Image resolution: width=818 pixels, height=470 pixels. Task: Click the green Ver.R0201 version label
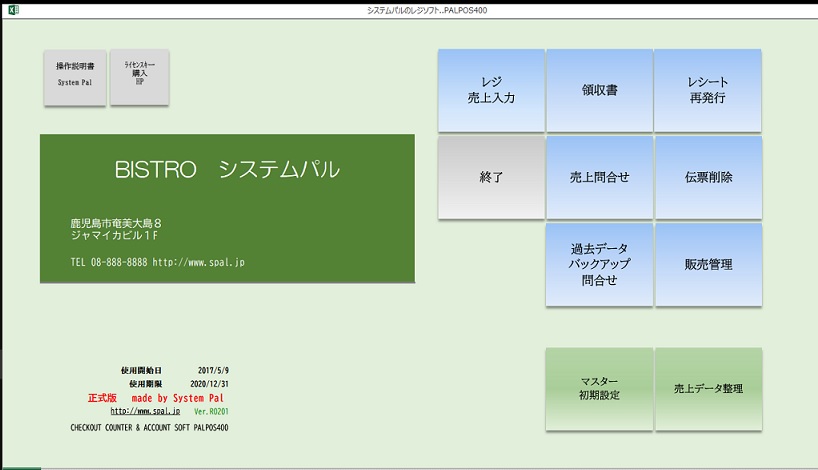(213, 411)
